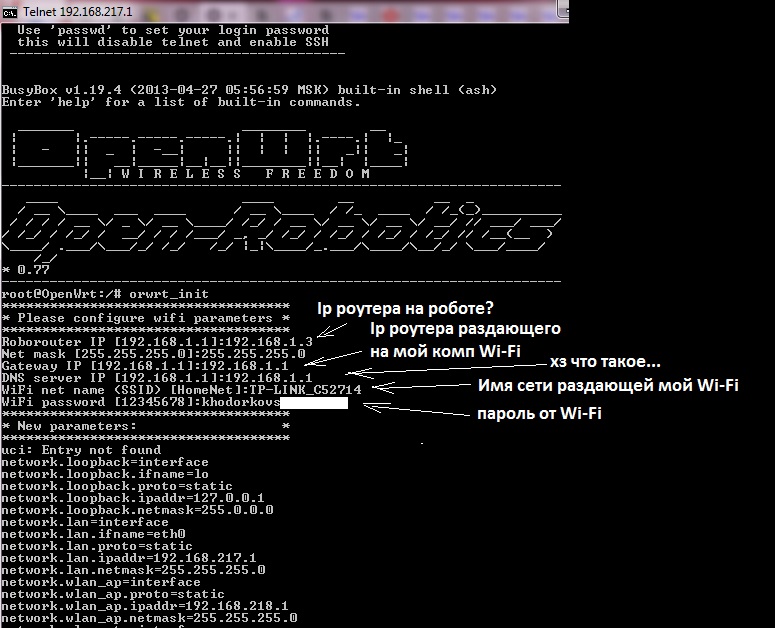The width and height of the screenshot is (775, 628).
Task: Open the Telnet window system menu icon
Action: pos(10,12)
